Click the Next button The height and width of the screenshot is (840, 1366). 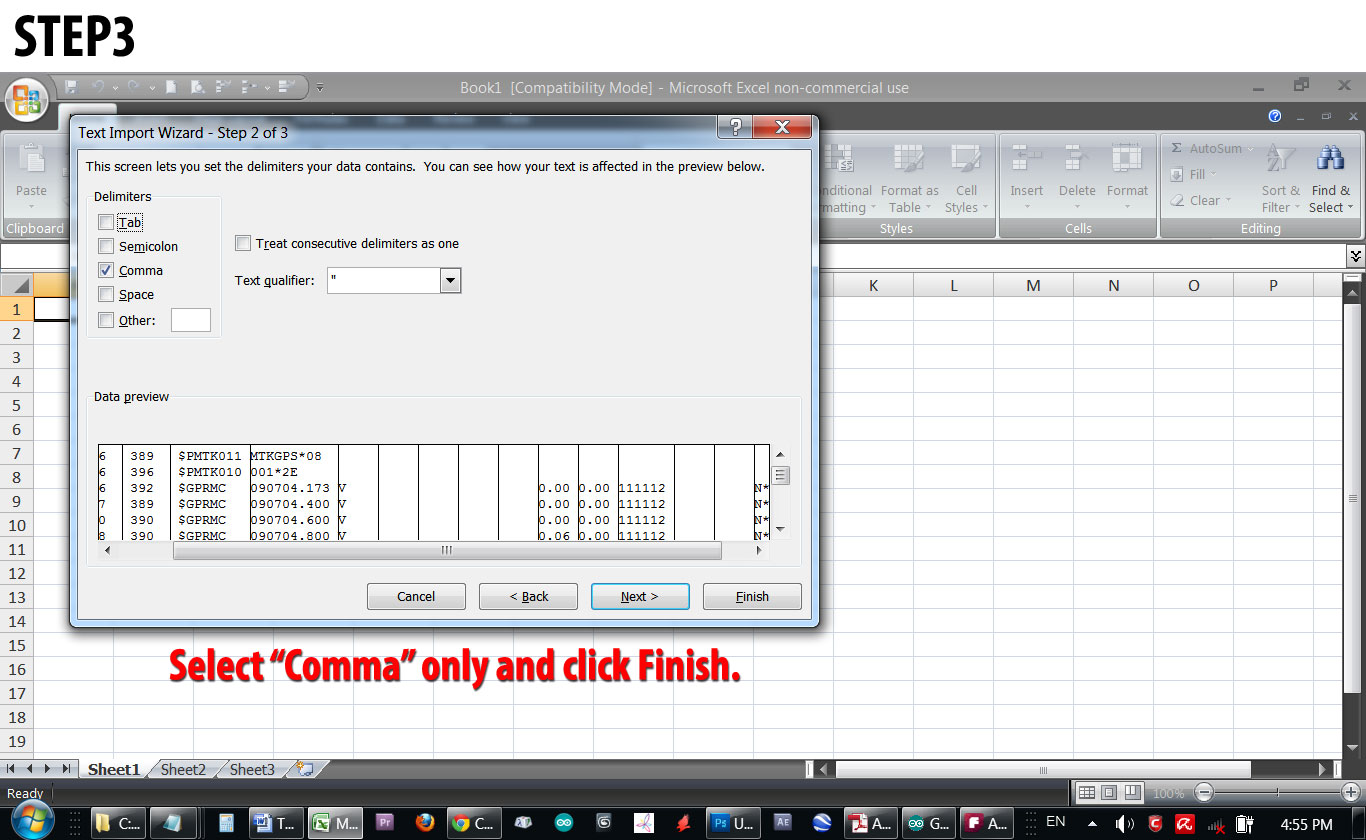point(639,596)
